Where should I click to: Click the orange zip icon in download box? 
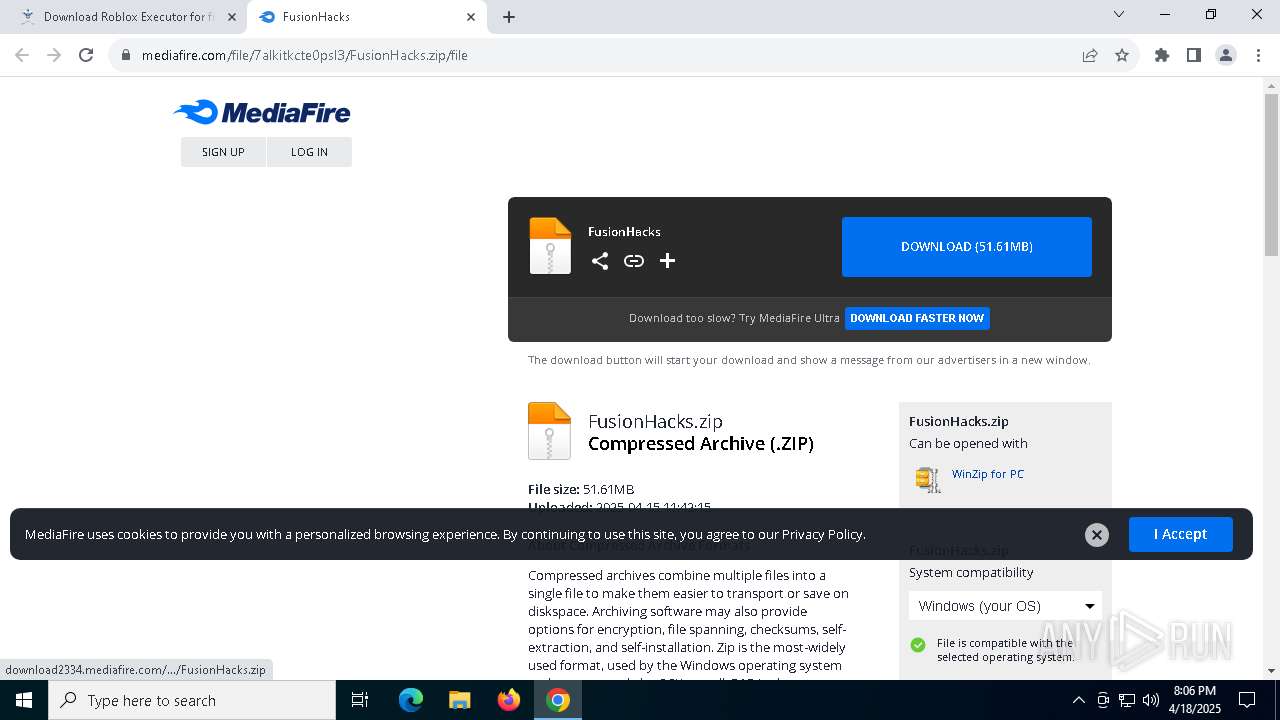(x=550, y=246)
